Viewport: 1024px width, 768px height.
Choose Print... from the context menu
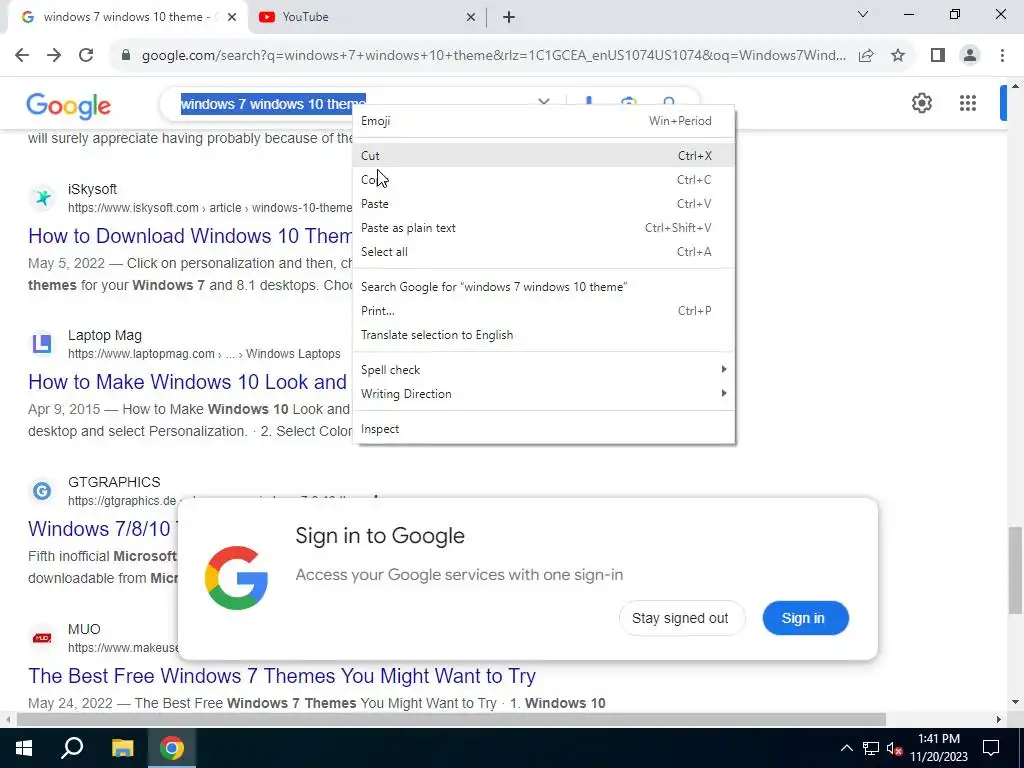[x=543, y=311]
